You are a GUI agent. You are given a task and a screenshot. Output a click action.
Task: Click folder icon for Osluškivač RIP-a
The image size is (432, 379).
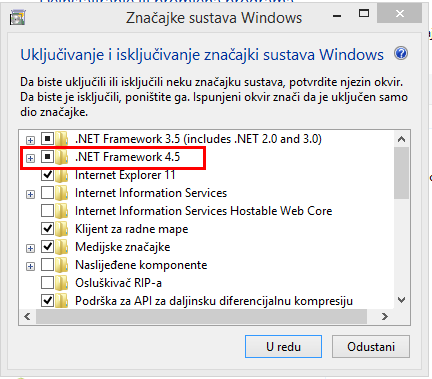click(62, 283)
